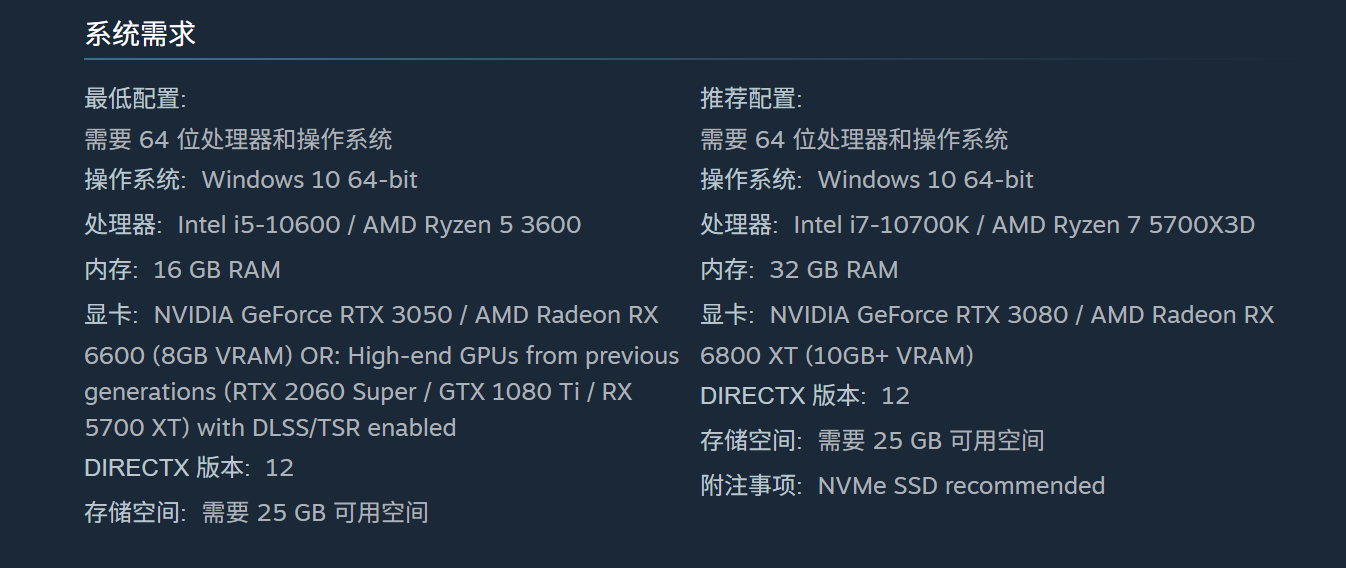Click 存储空间 line under recommended requirements
The height and width of the screenshot is (568, 1346).
[872, 441]
